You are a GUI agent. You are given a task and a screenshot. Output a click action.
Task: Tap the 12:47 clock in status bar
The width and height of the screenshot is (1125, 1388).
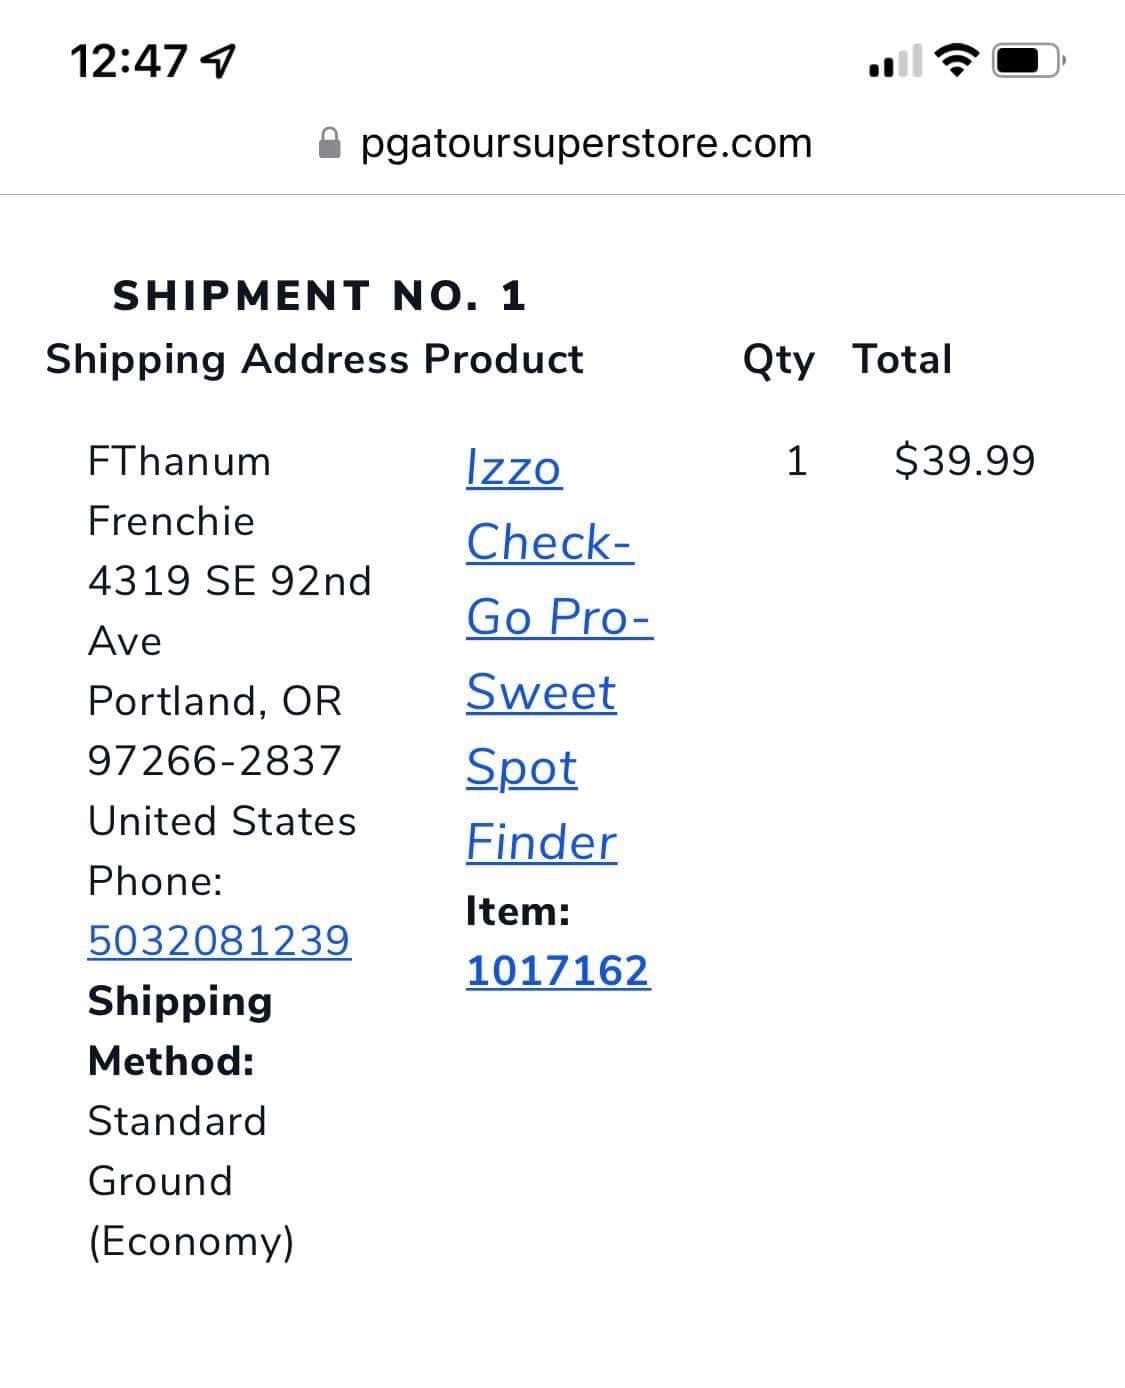129,61
